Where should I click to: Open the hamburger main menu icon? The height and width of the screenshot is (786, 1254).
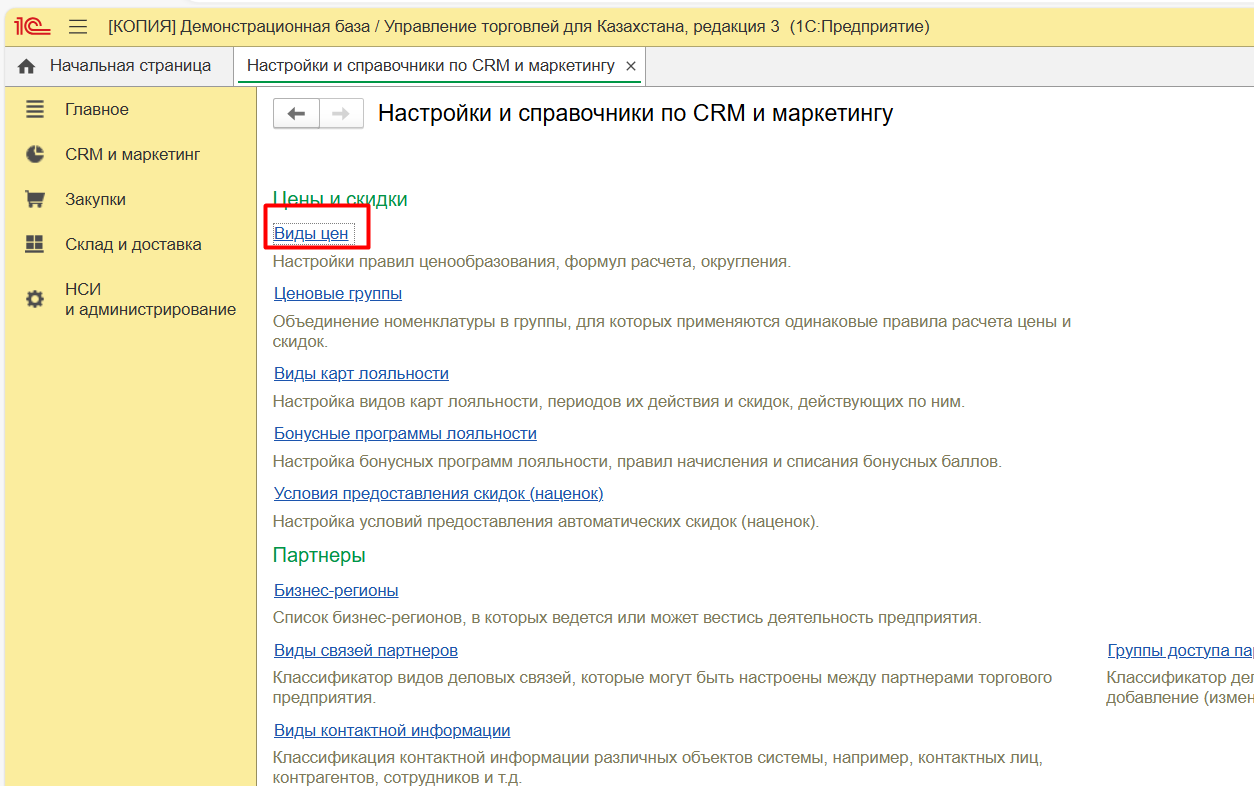(x=78, y=27)
